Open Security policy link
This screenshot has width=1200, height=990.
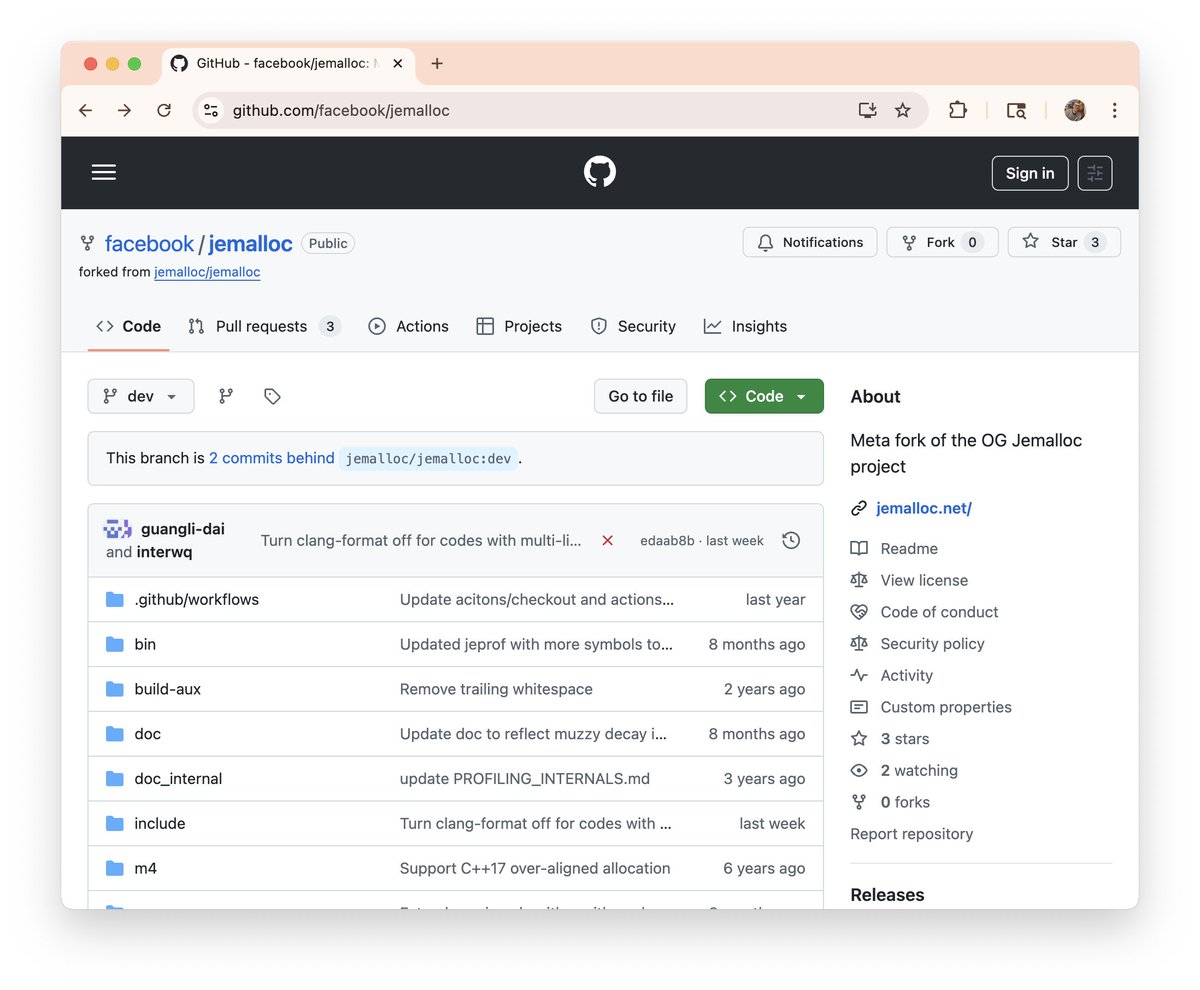point(932,644)
